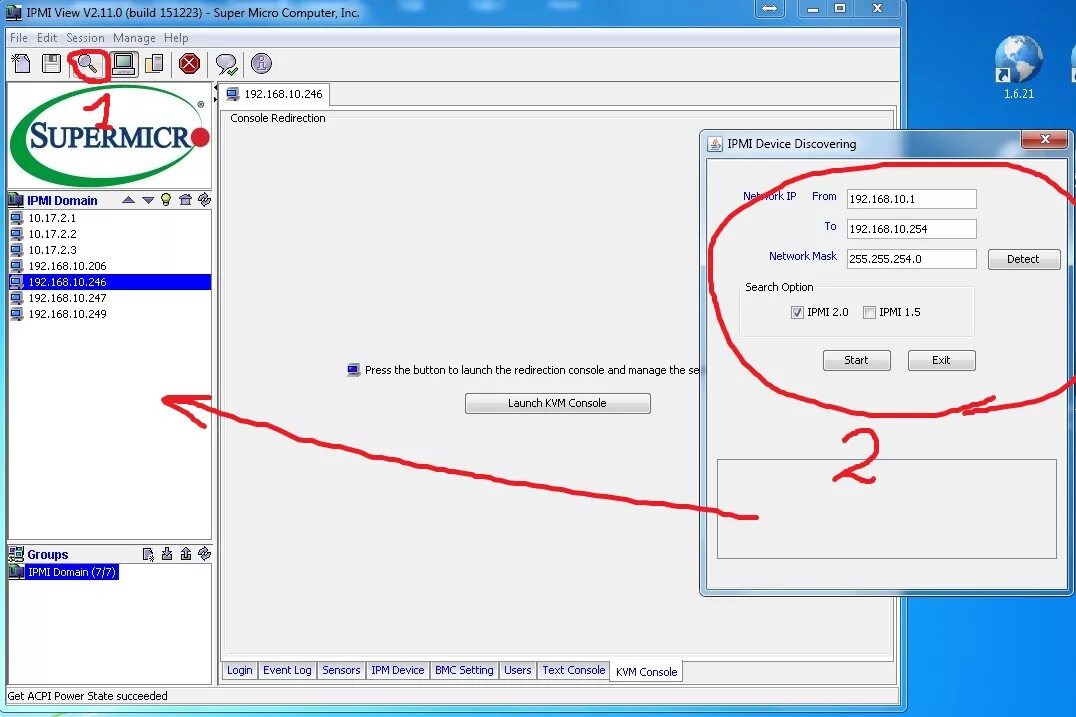Click the Java icon in IPMI Device Discovering title bar
This screenshot has height=717, width=1076.
(715, 144)
